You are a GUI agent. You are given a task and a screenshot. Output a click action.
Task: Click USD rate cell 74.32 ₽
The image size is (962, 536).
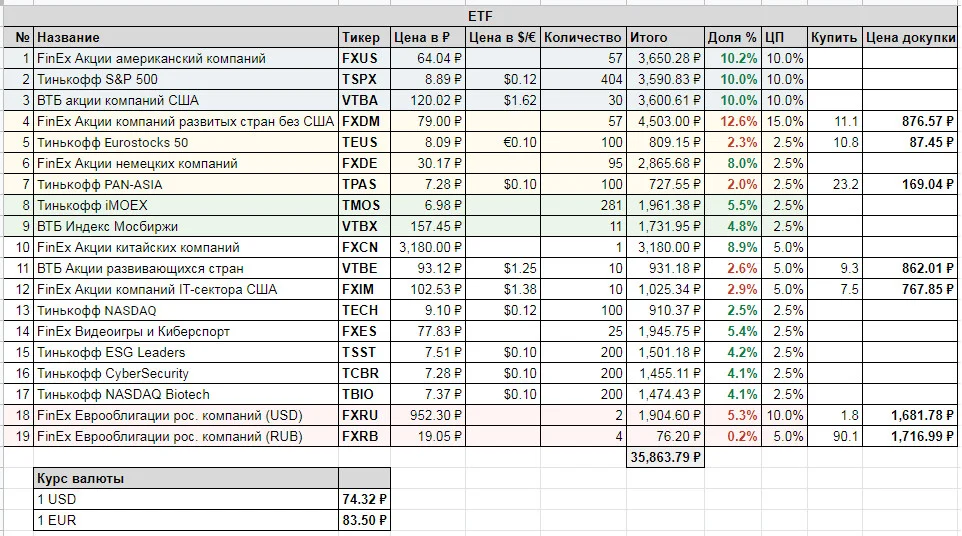tap(364, 499)
